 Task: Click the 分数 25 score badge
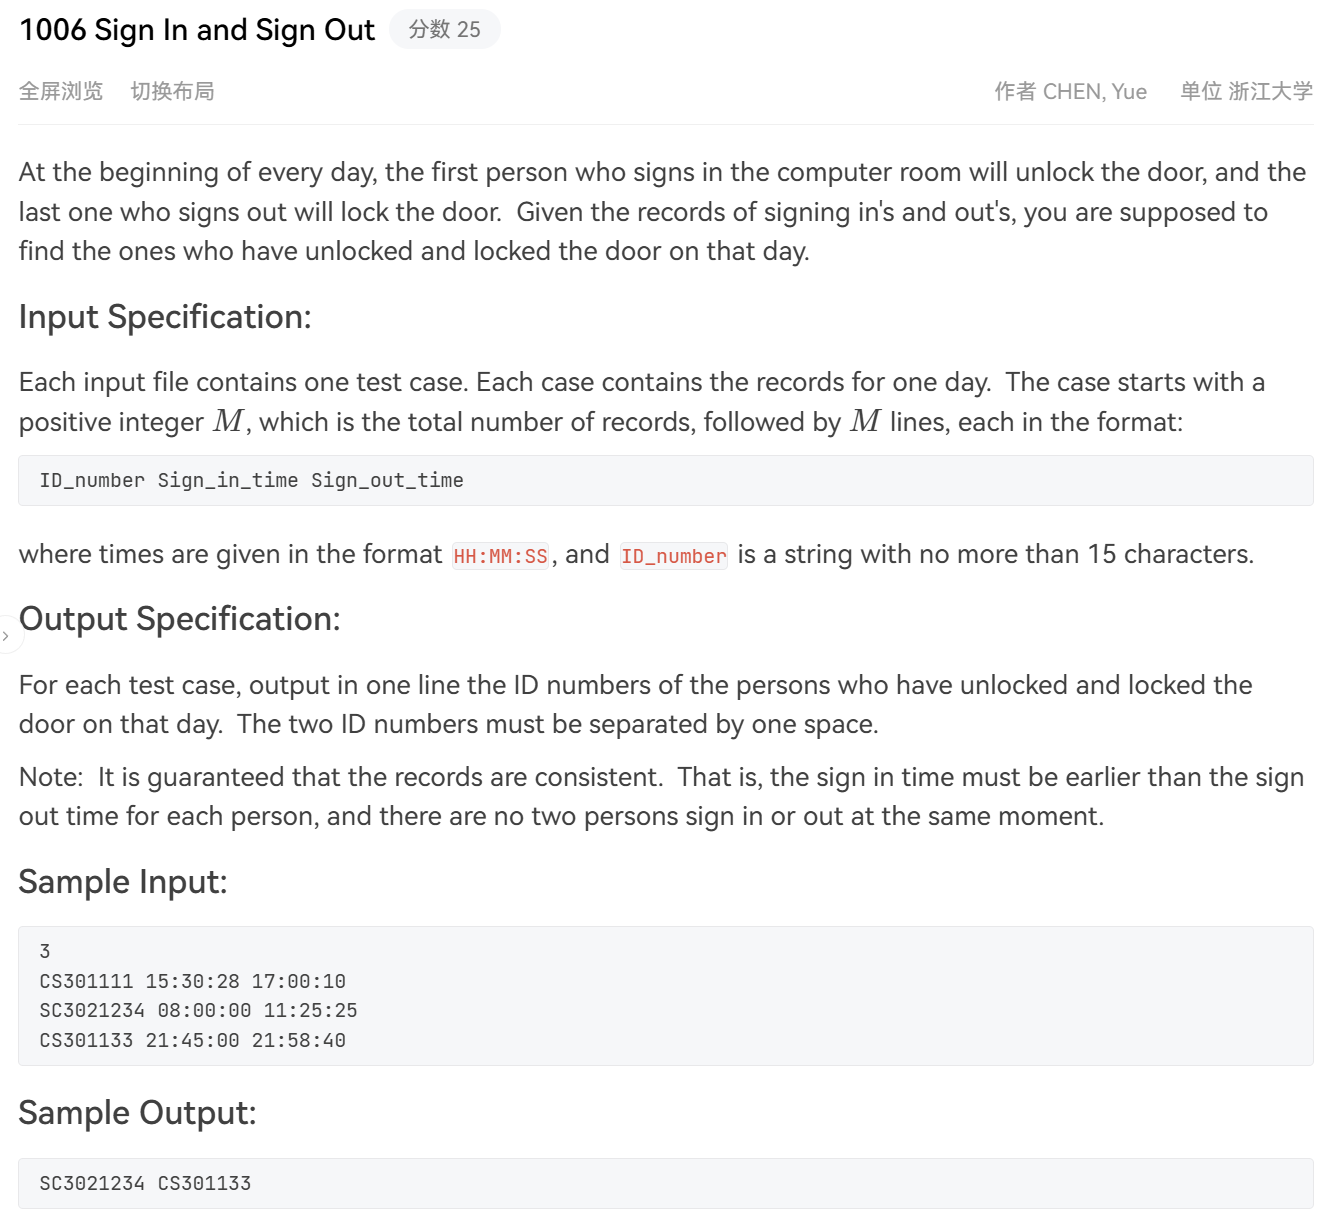pos(444,30)
